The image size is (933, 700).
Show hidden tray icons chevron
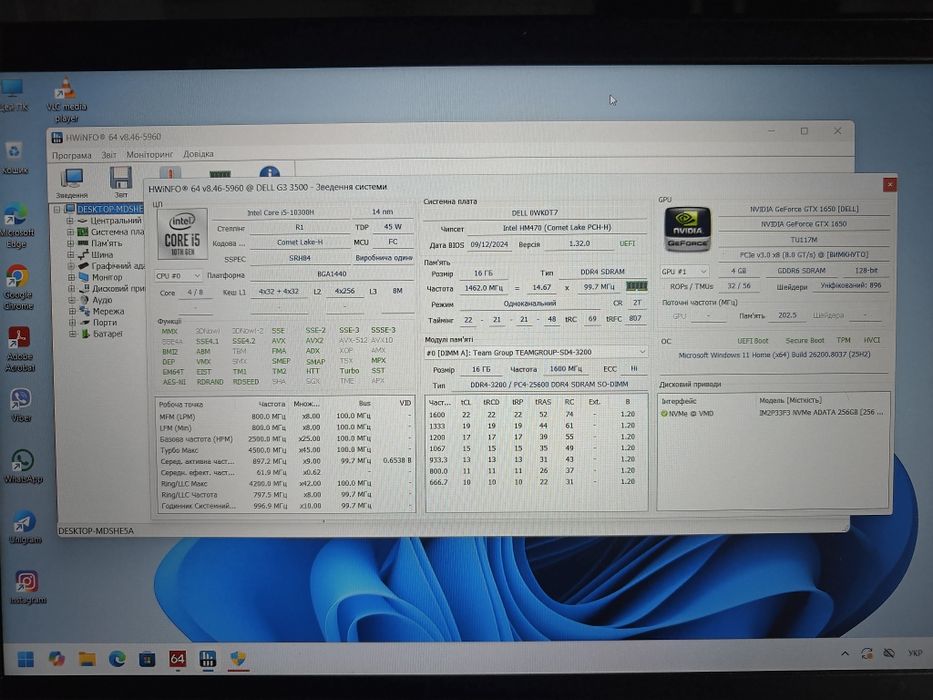(845, 654)
